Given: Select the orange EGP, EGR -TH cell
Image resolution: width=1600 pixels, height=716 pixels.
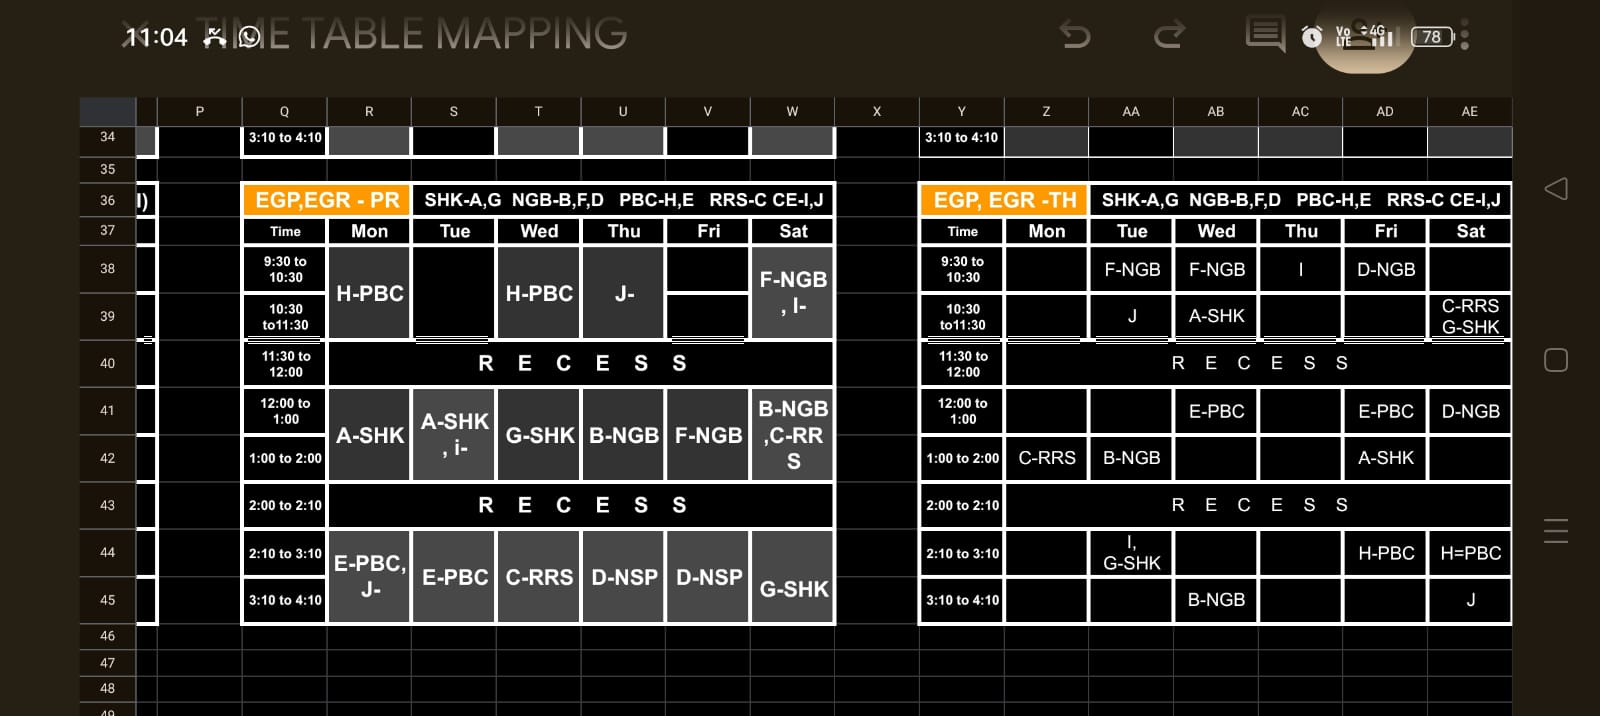Looking at the screenshot, I should (1004, 200).
